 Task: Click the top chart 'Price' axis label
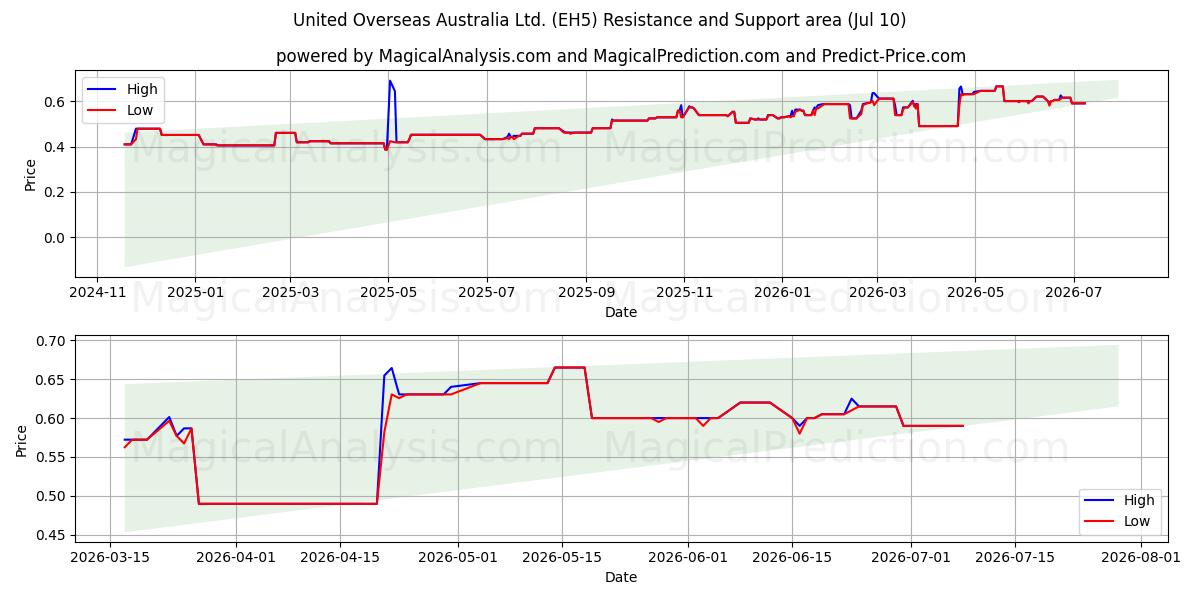click(x=30, y=174)
